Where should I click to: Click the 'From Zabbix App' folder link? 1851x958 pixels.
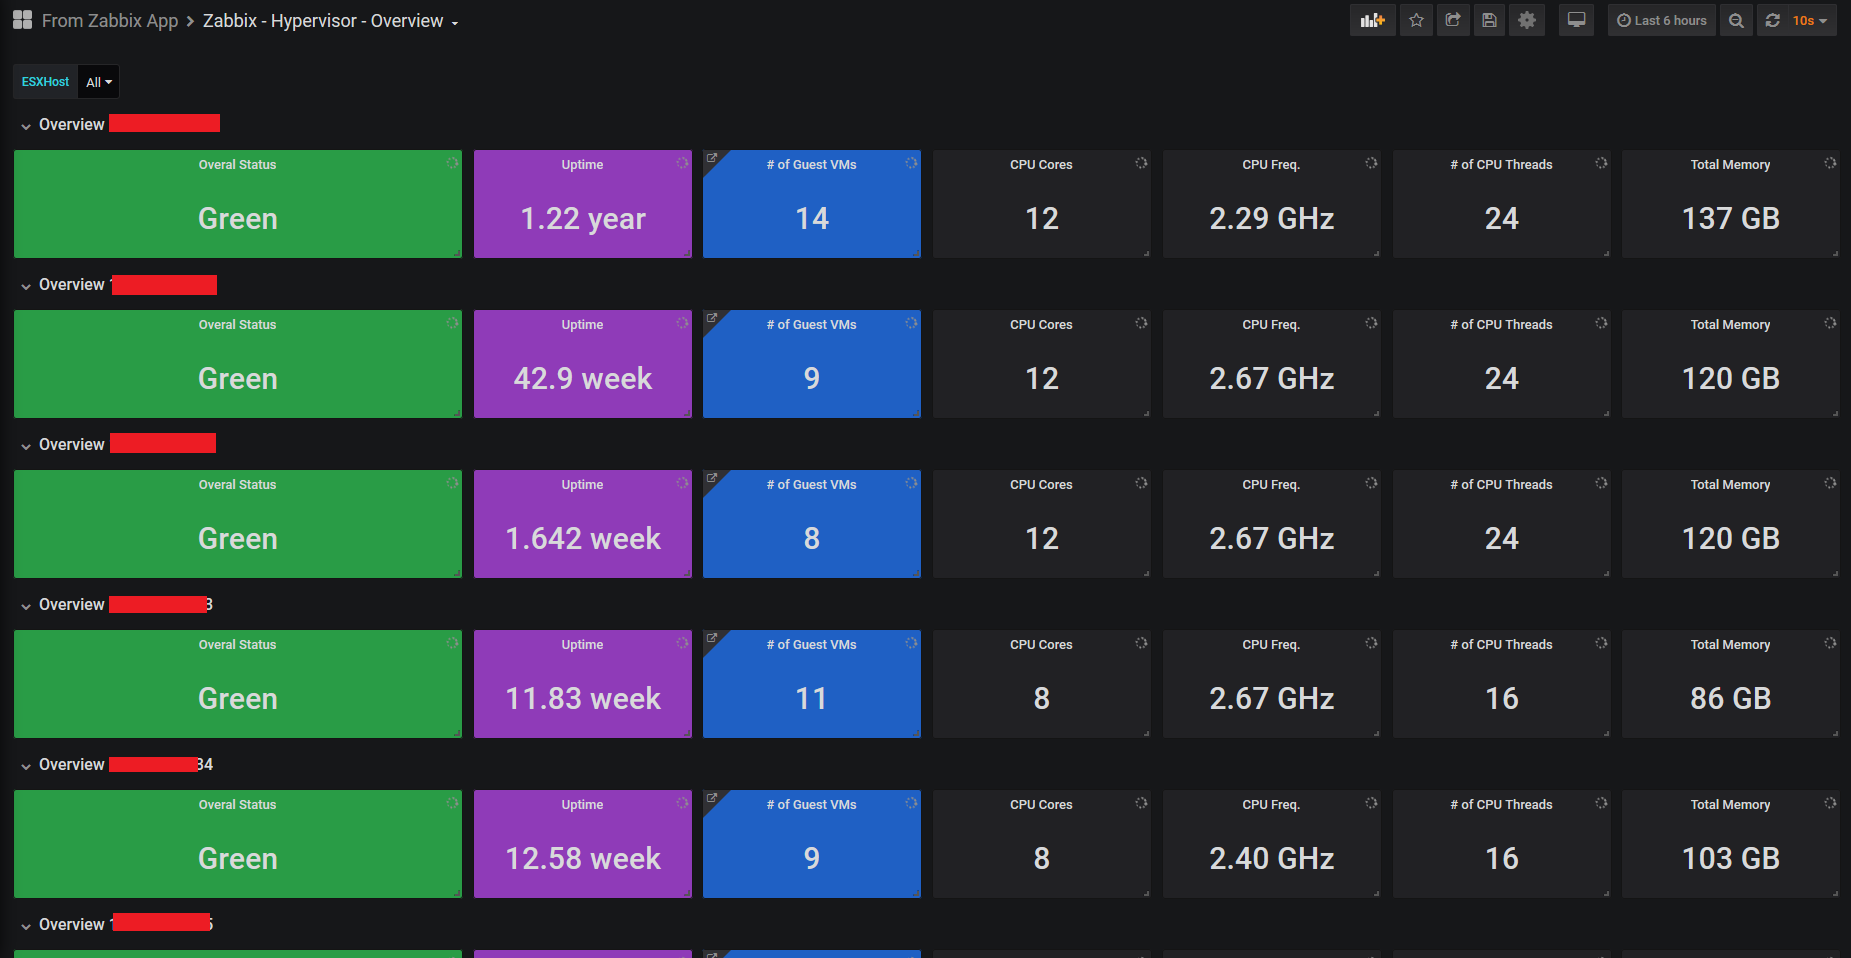pyautogui.click(x=110, y=21)
